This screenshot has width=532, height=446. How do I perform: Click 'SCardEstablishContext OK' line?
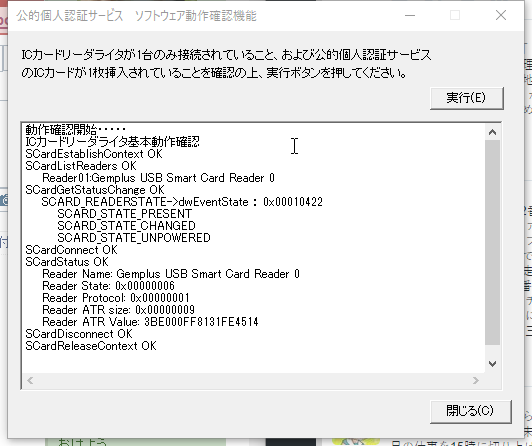[94, 154]
